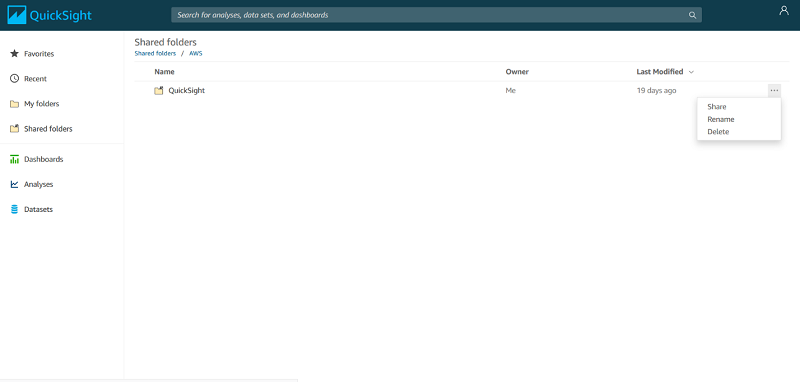This screenshot has height=382, width=800.
Task: Toggle the Last Modified sort arrow
Action: click(x=691, y=72)
